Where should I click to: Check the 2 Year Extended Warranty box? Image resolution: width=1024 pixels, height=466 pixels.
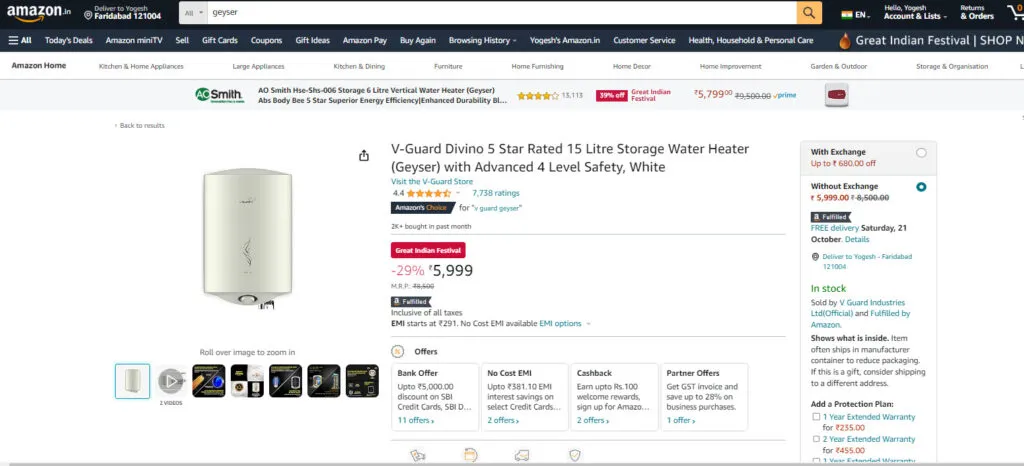click(x=816, y=439)
